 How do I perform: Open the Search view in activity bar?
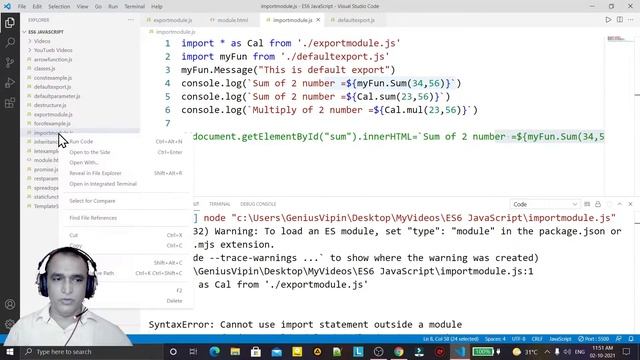pos(10,42)
